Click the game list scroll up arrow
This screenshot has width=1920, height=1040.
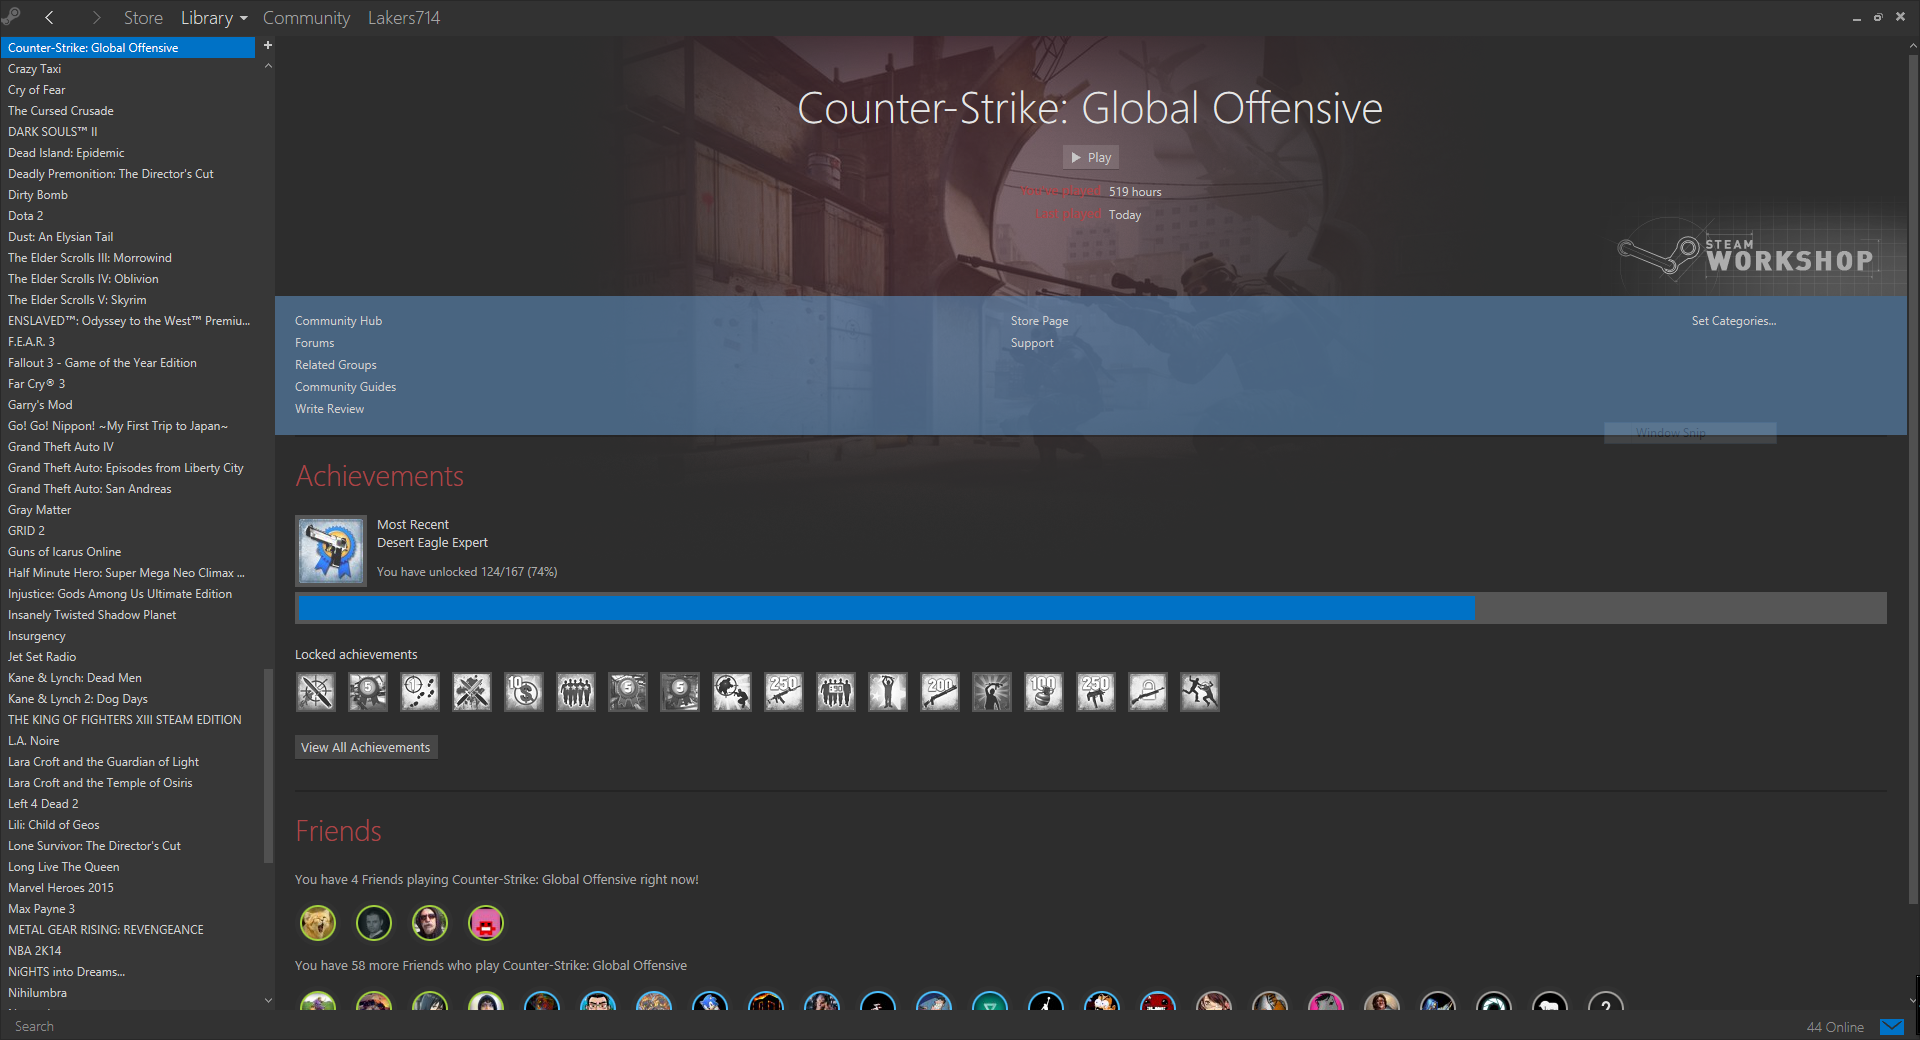coord(268,66)
